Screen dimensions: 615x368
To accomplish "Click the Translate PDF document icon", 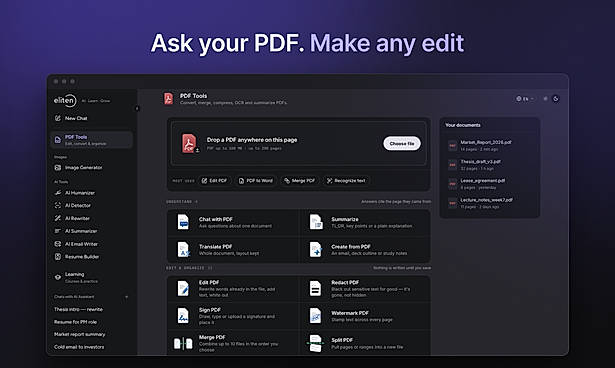I will pos(183,250).
